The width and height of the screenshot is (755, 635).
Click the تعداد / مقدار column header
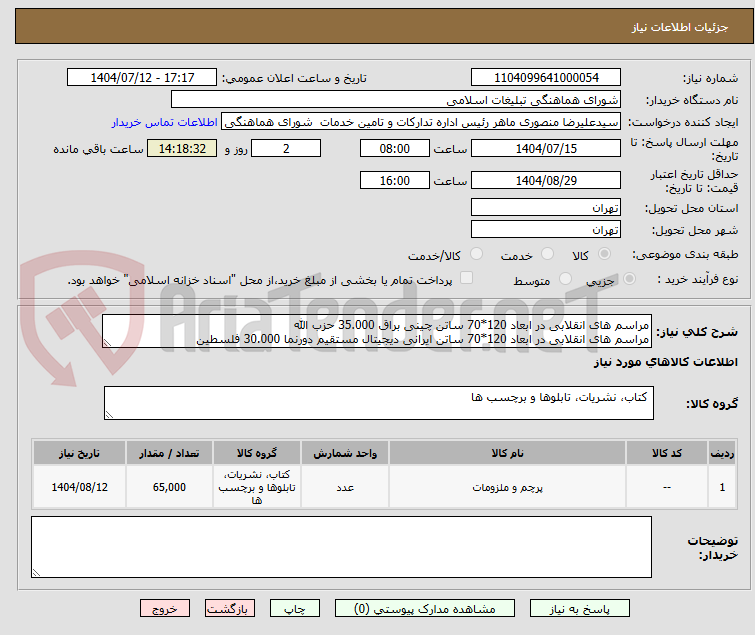[x=169, y=453]
